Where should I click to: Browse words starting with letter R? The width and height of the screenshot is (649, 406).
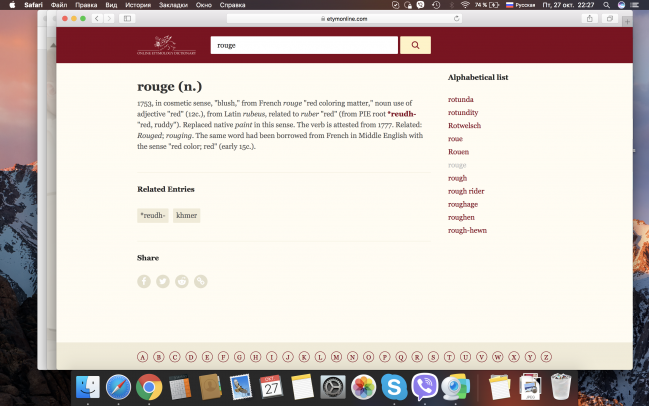point(417,356)
